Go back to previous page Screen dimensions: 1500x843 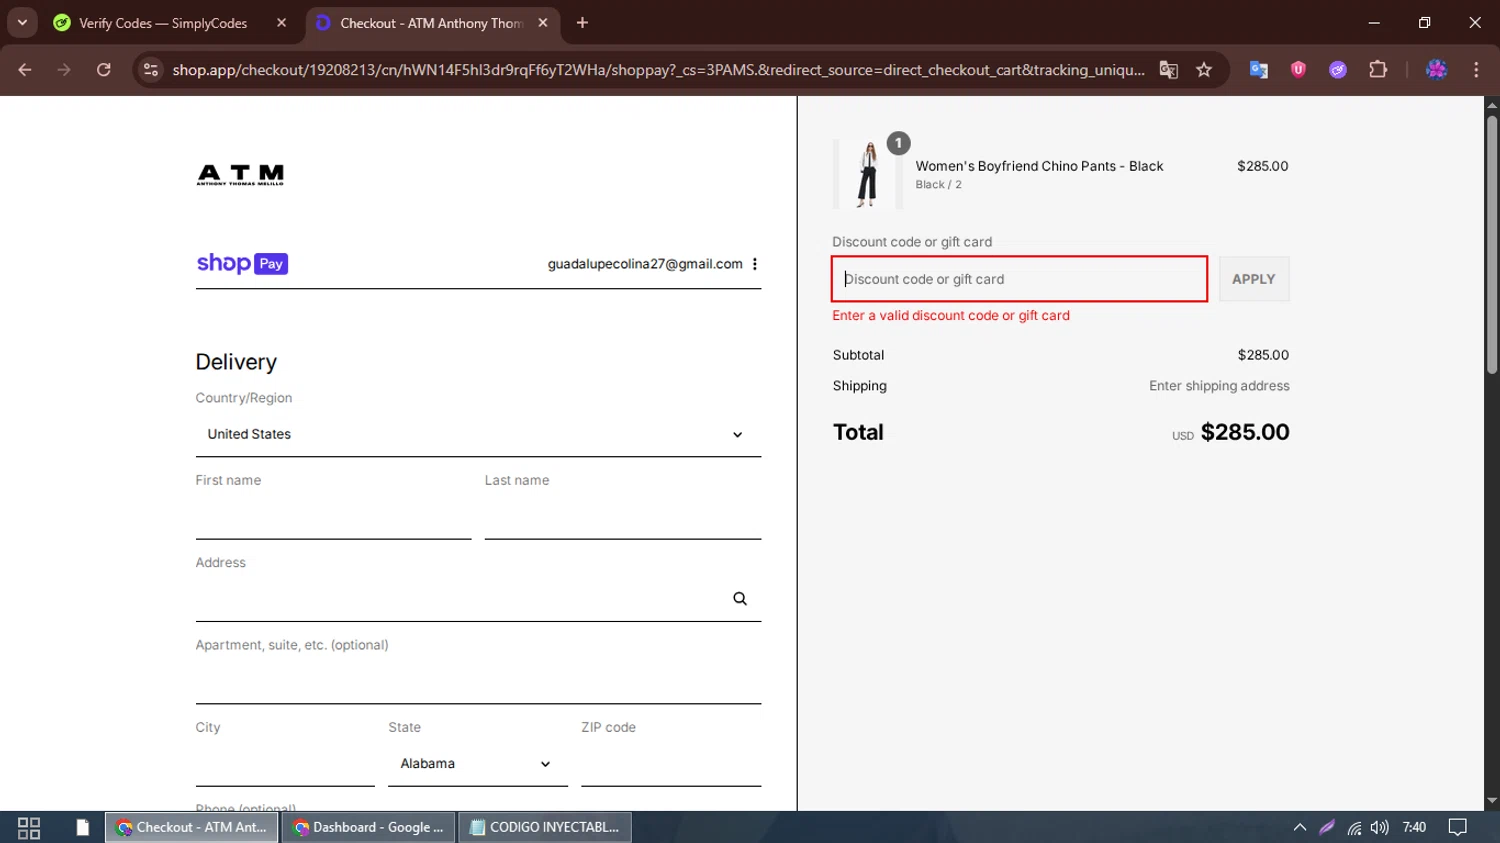(x=25, y=69)
